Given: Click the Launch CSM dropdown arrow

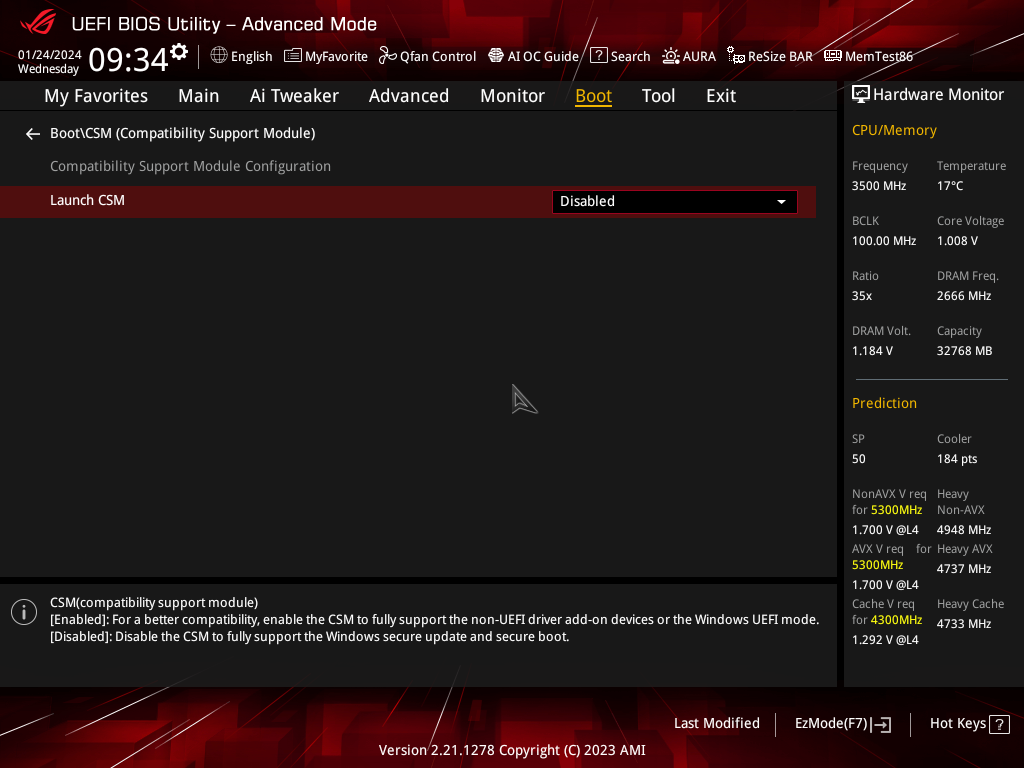Looking at the screenshot, I should (x=781, y=202).
